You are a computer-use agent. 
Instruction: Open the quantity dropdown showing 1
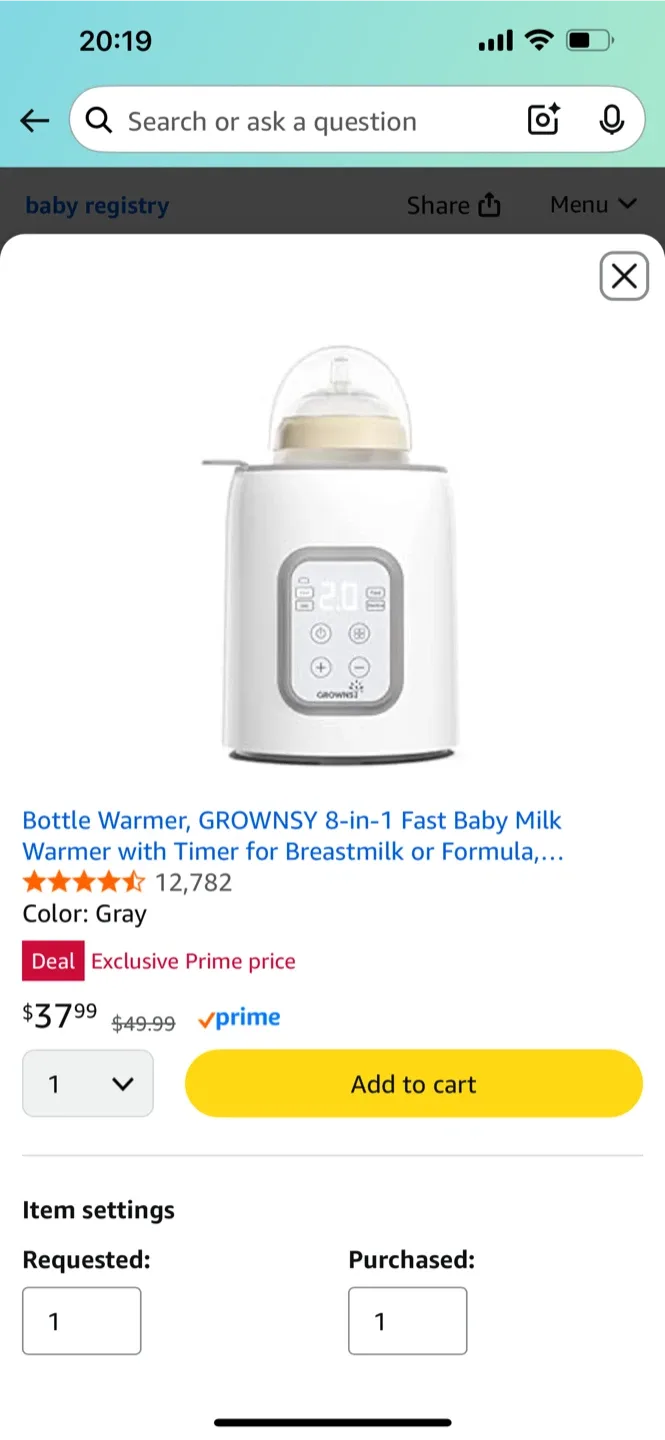(x=88, y=1083)
